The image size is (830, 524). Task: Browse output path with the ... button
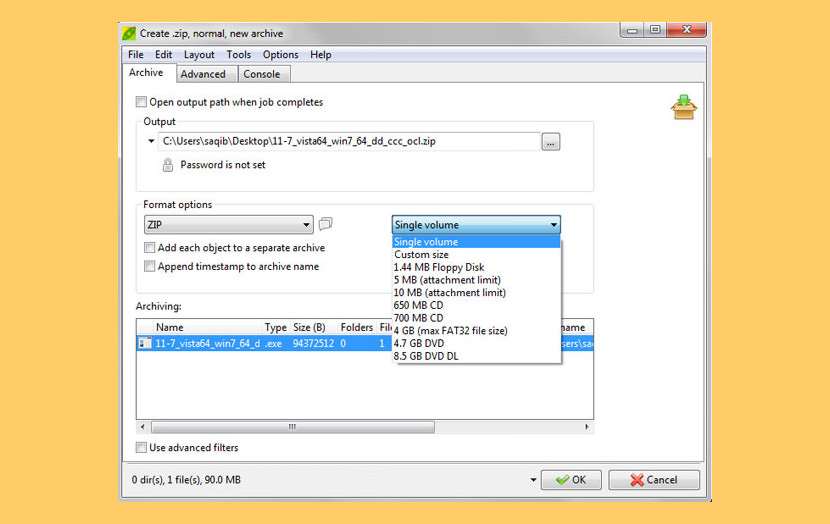(x=551, y=142)
